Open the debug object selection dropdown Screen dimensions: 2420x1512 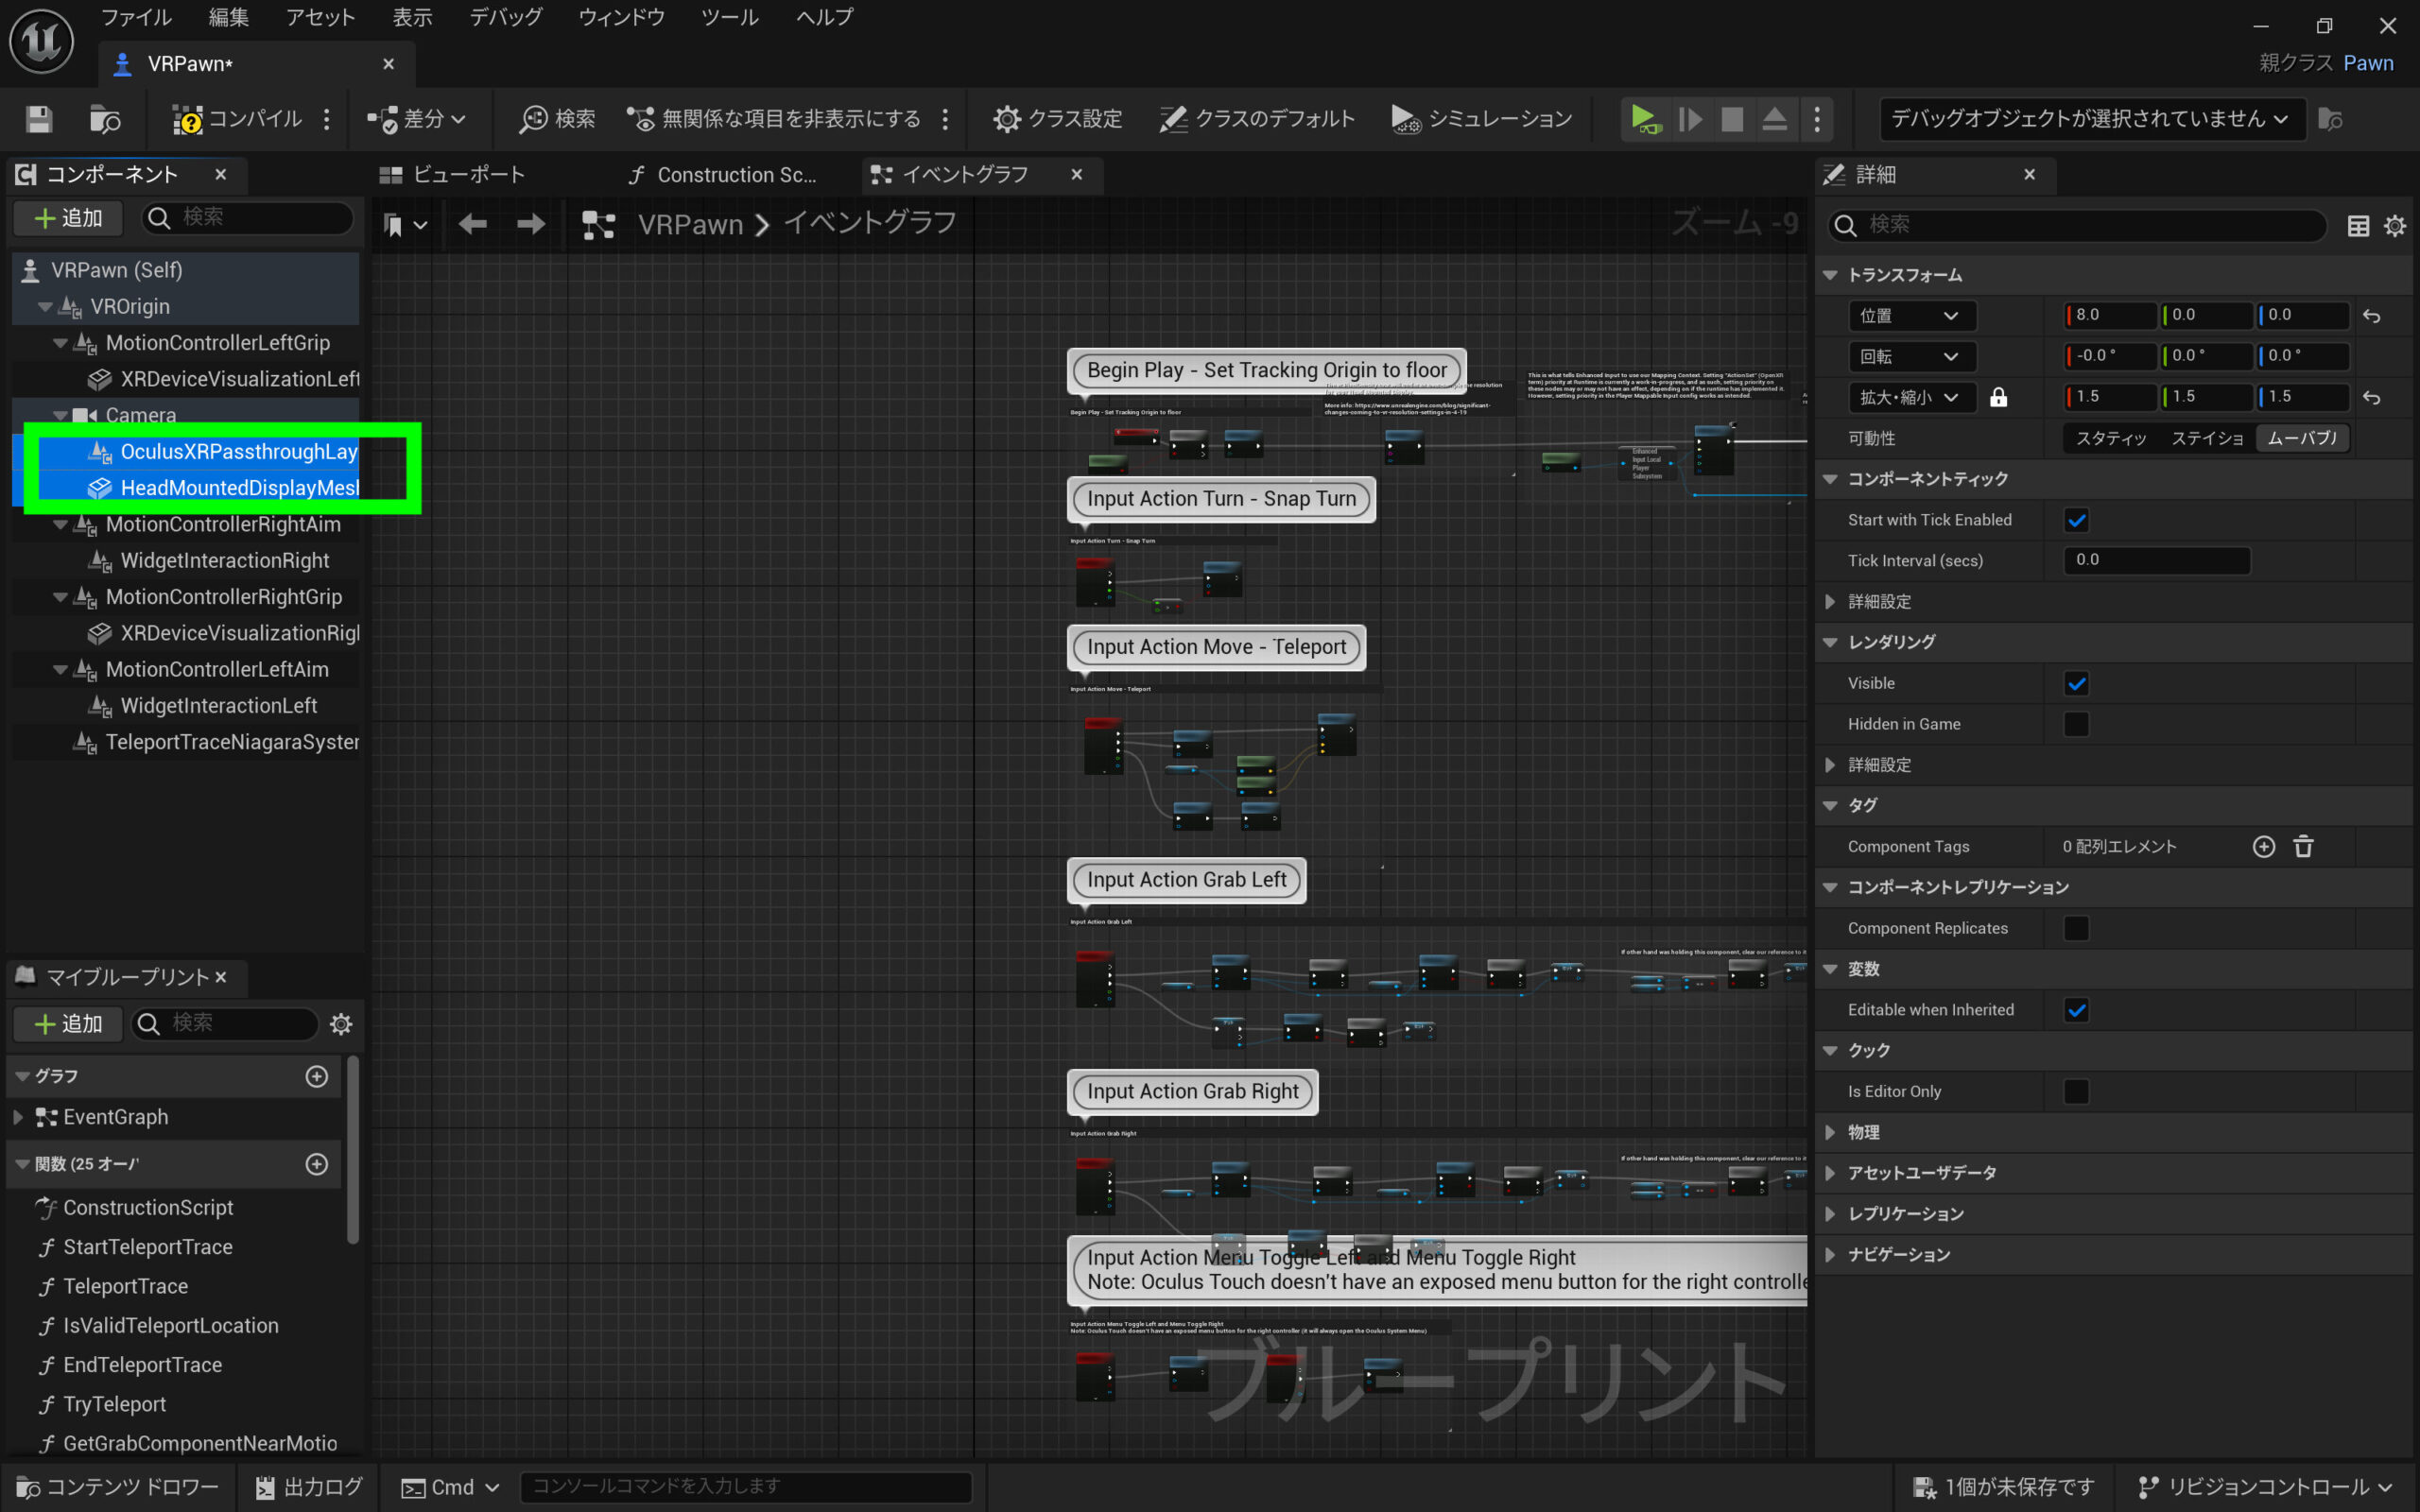(2090, 119)
